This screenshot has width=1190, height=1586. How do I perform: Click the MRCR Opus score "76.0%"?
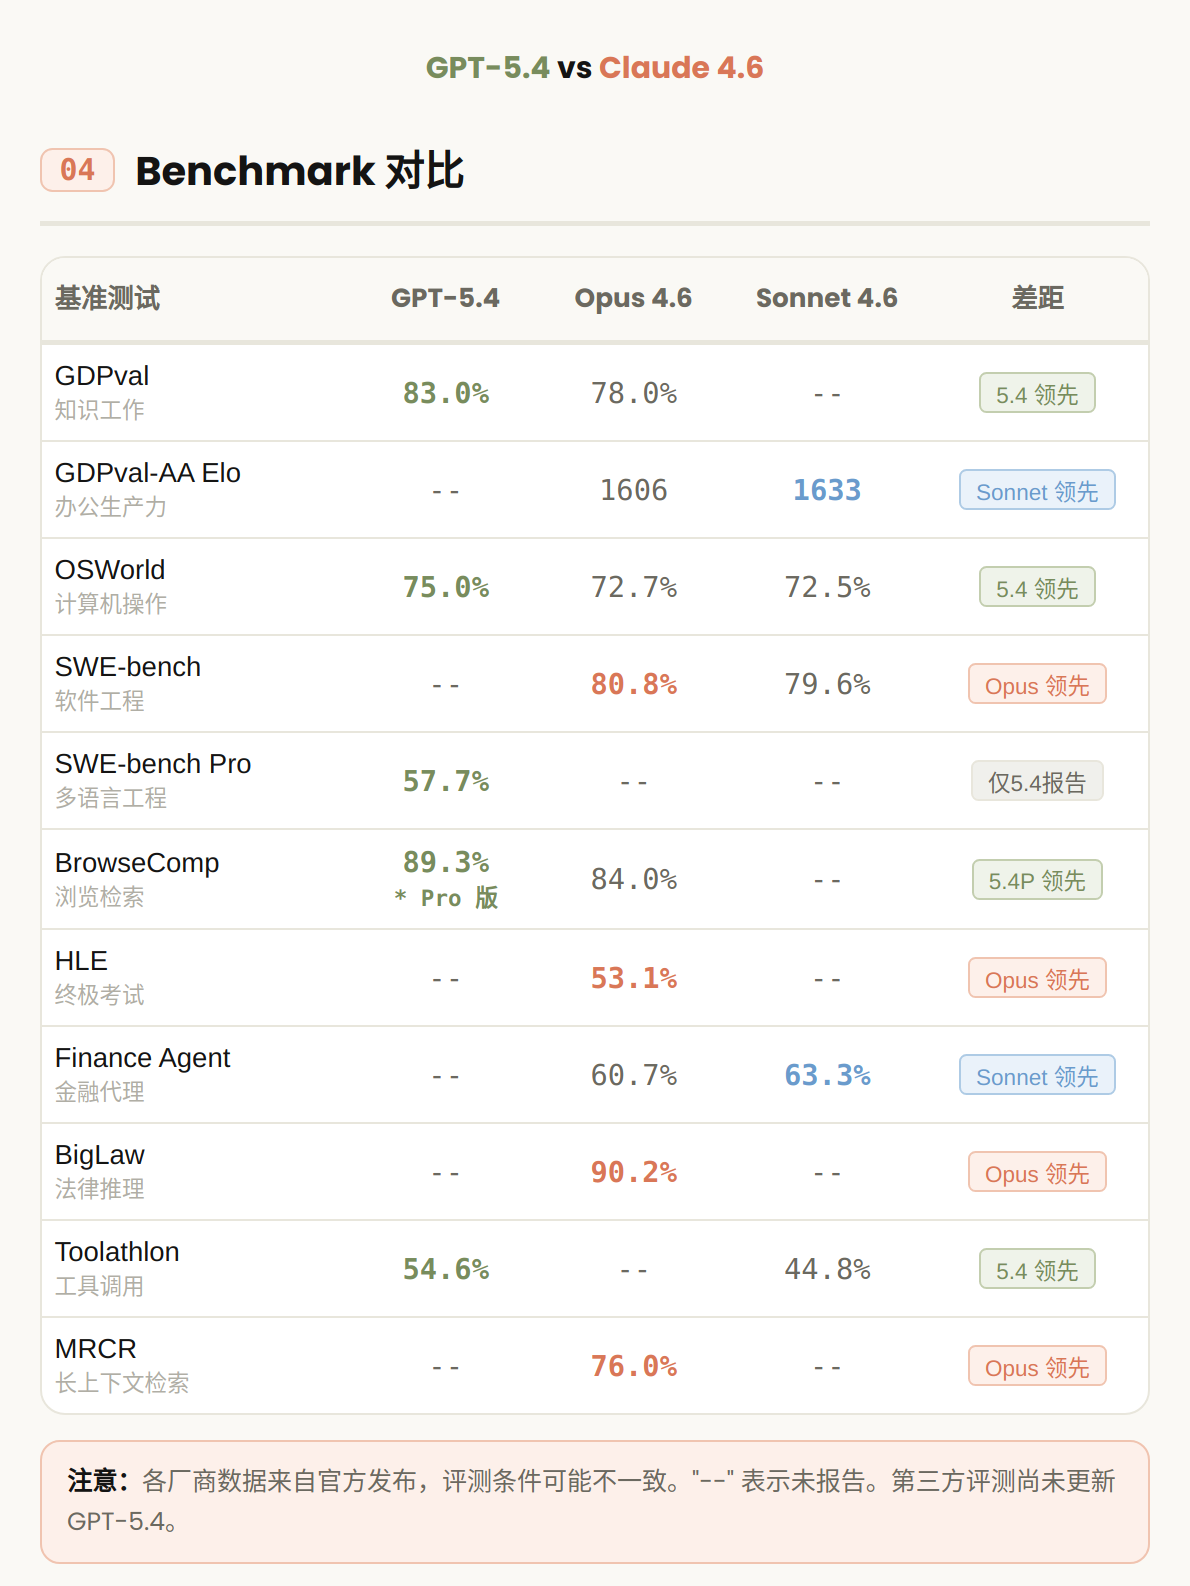[x=634, y=1366]
